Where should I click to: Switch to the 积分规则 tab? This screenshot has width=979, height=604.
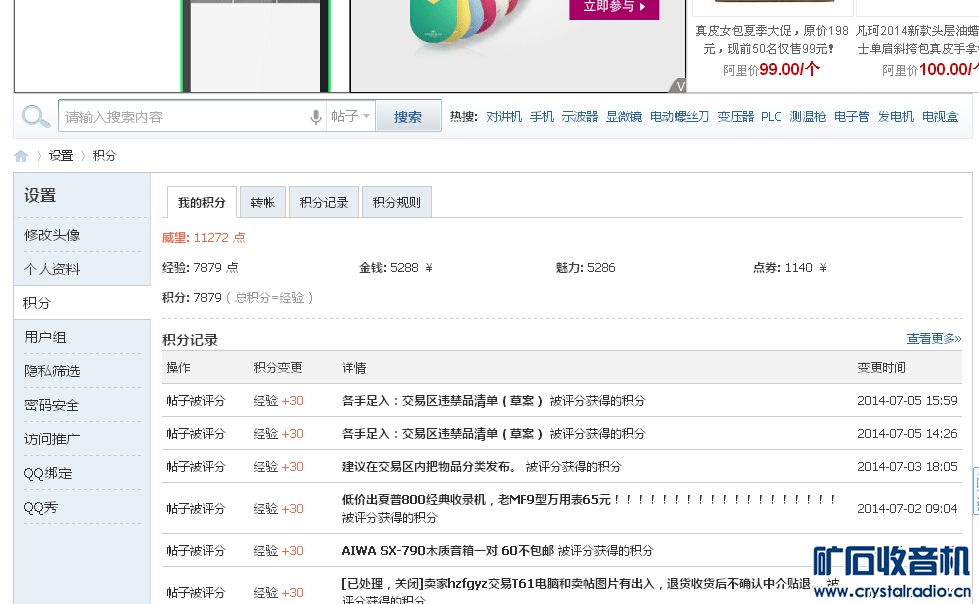point(396,202)
